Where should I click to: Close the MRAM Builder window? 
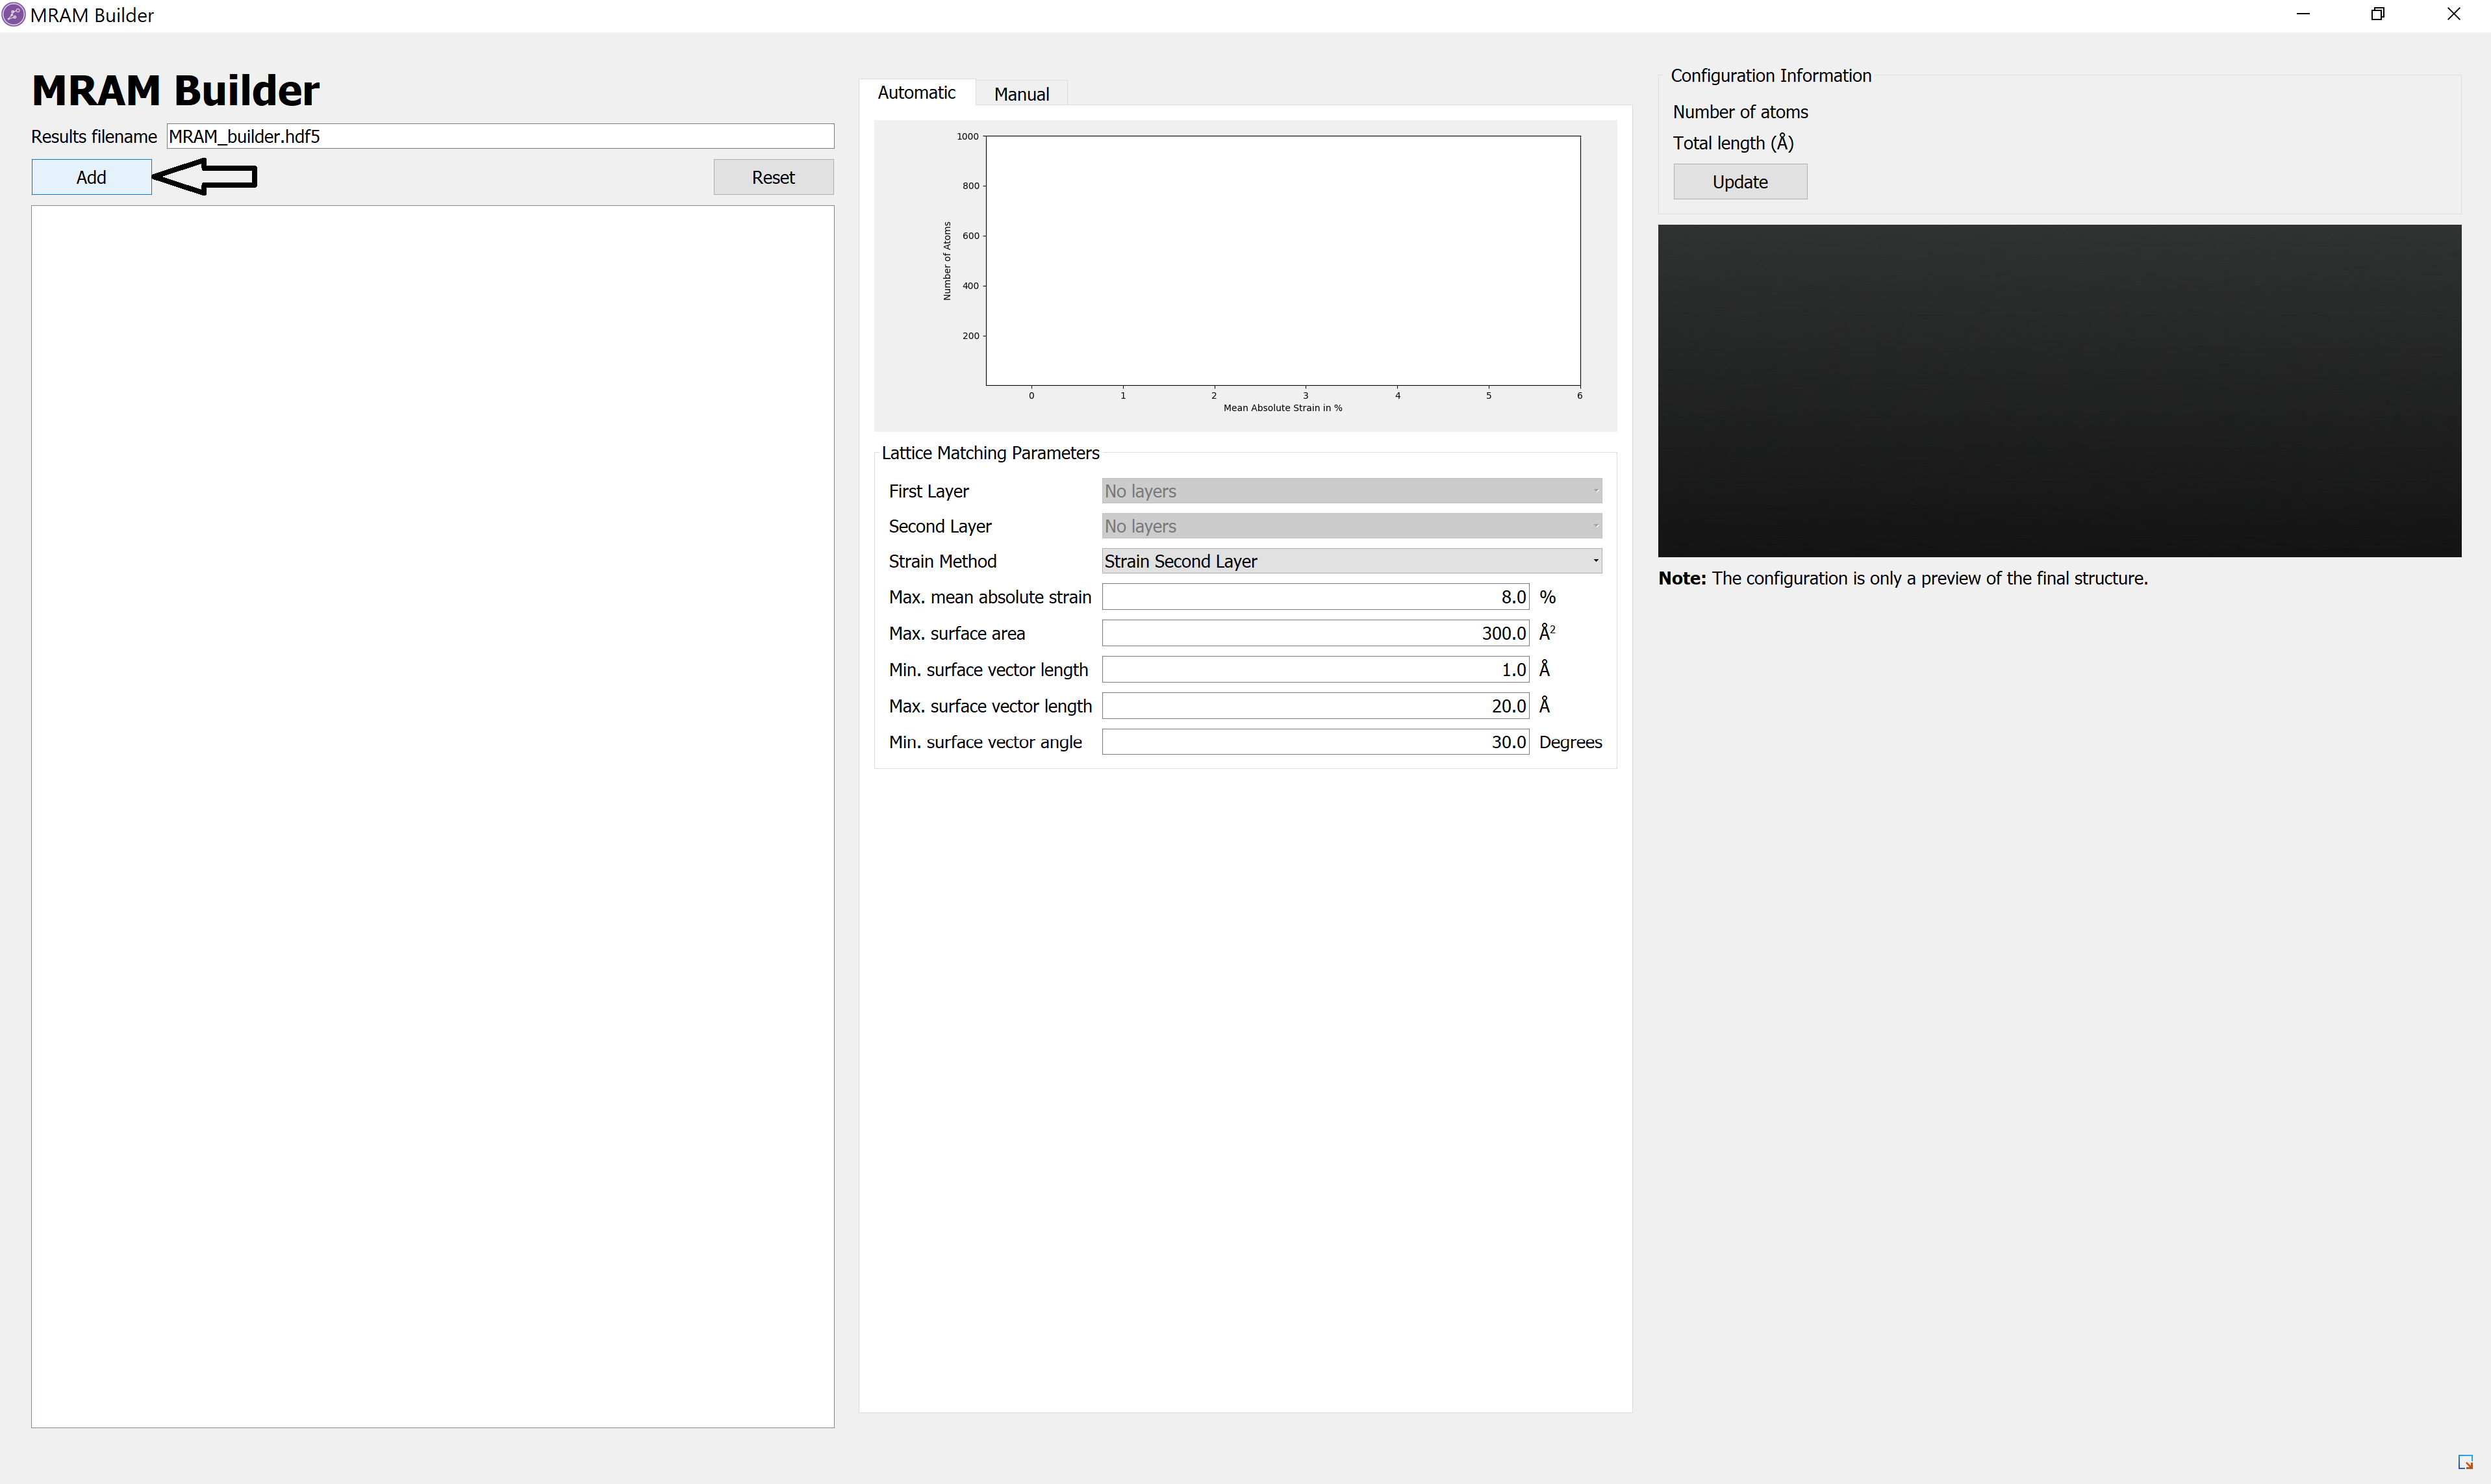[2453, 14]
